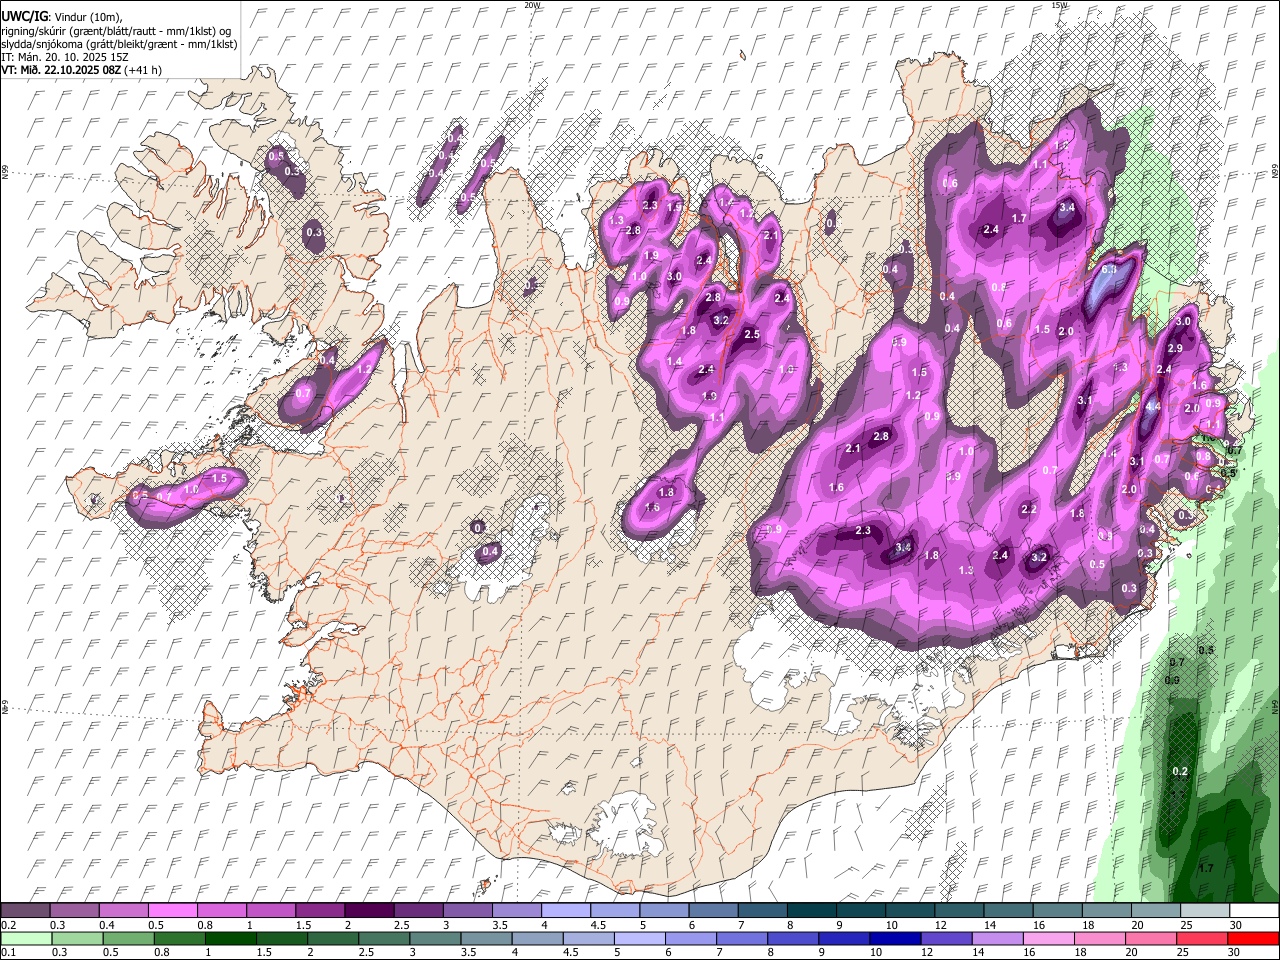
Task: Click the '0.2' label on the upper legend scale
Action: pos(7,925)
